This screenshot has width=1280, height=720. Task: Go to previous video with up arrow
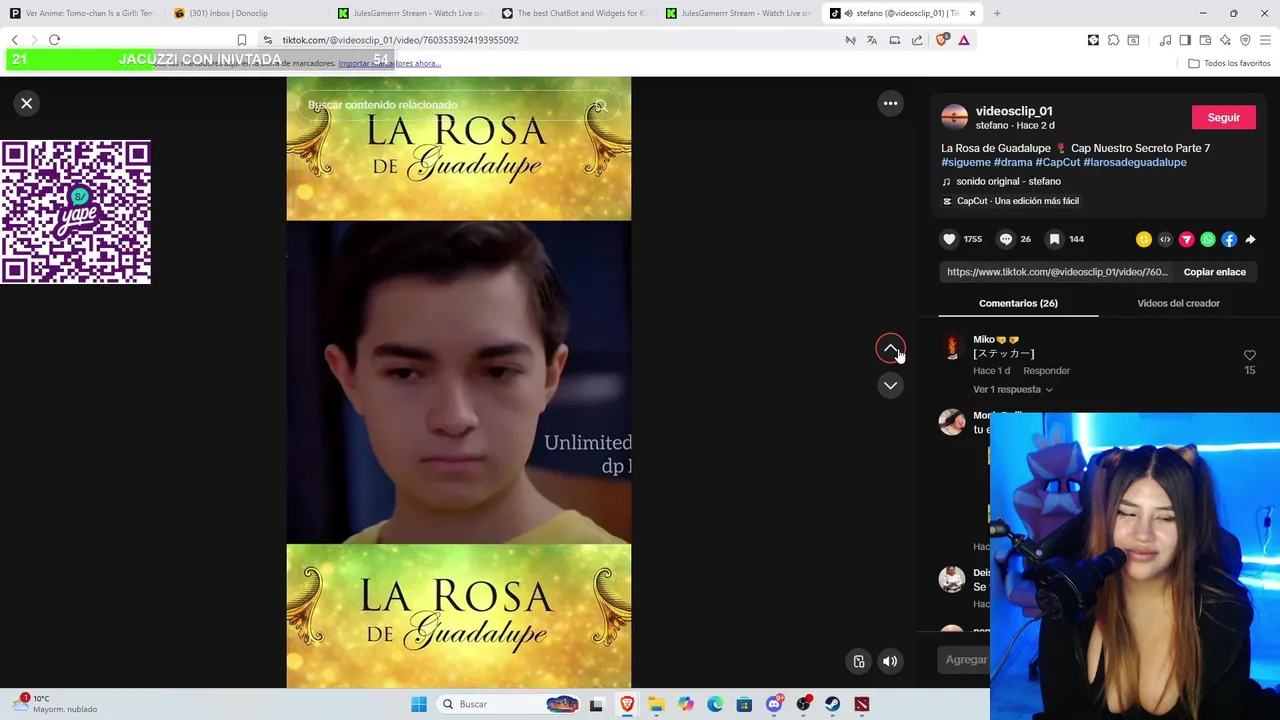[x=890, y=348]
